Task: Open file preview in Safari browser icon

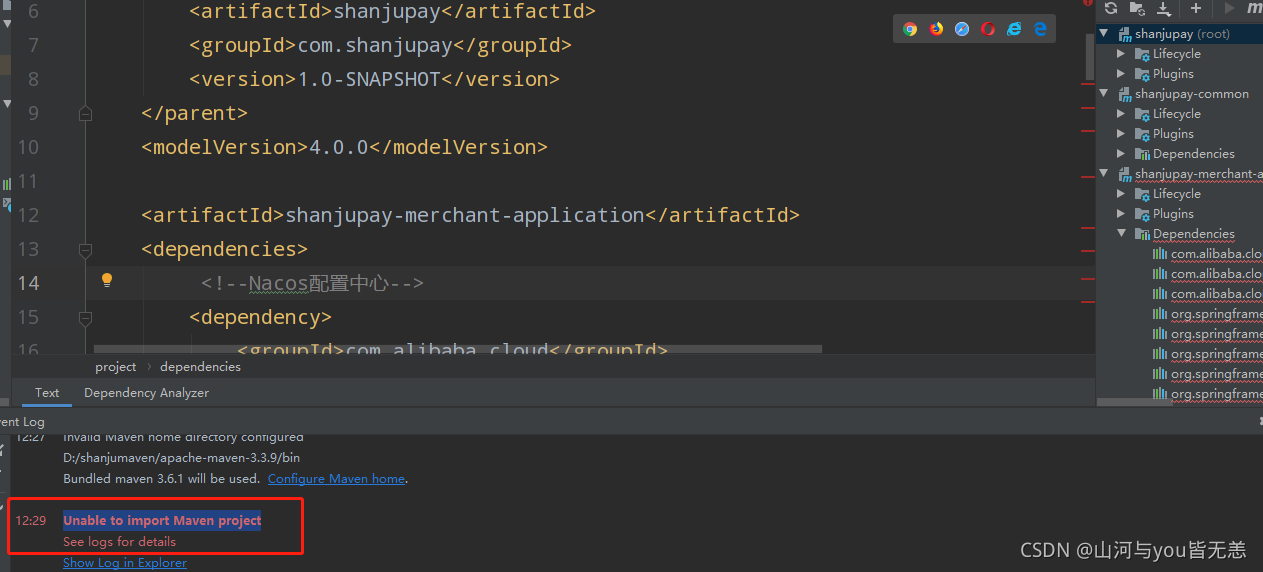Action: (x=962, y=29)
